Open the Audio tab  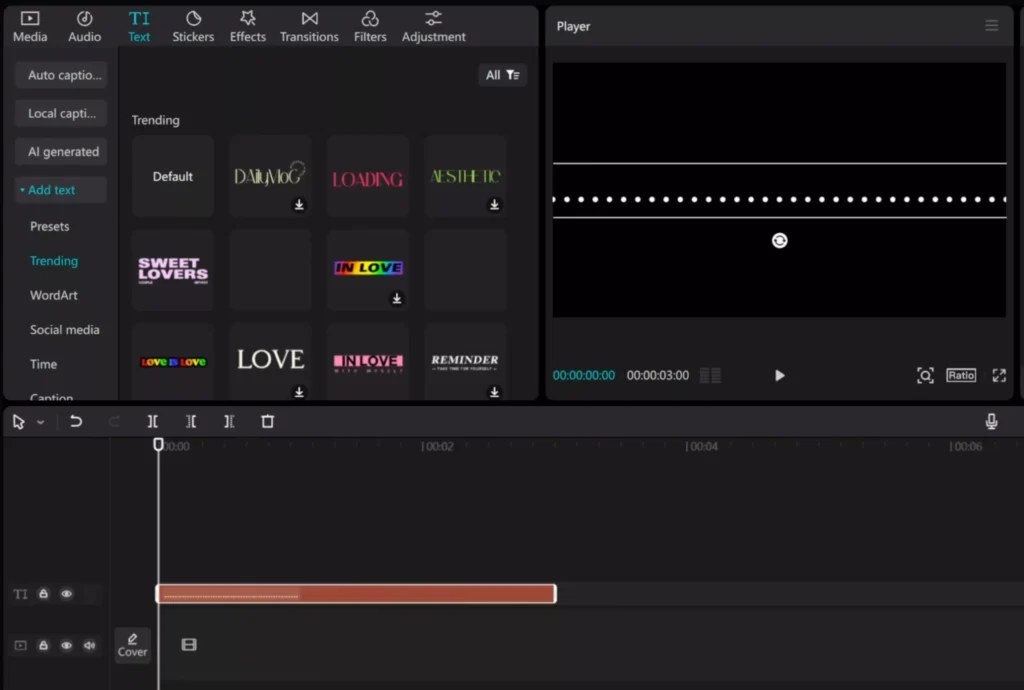[x=84, y=27]
